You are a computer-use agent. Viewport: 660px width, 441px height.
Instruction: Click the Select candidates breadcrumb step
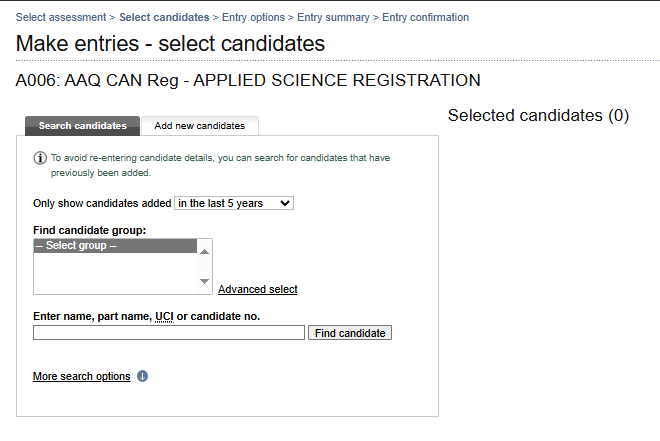click(x=164, y=18)
